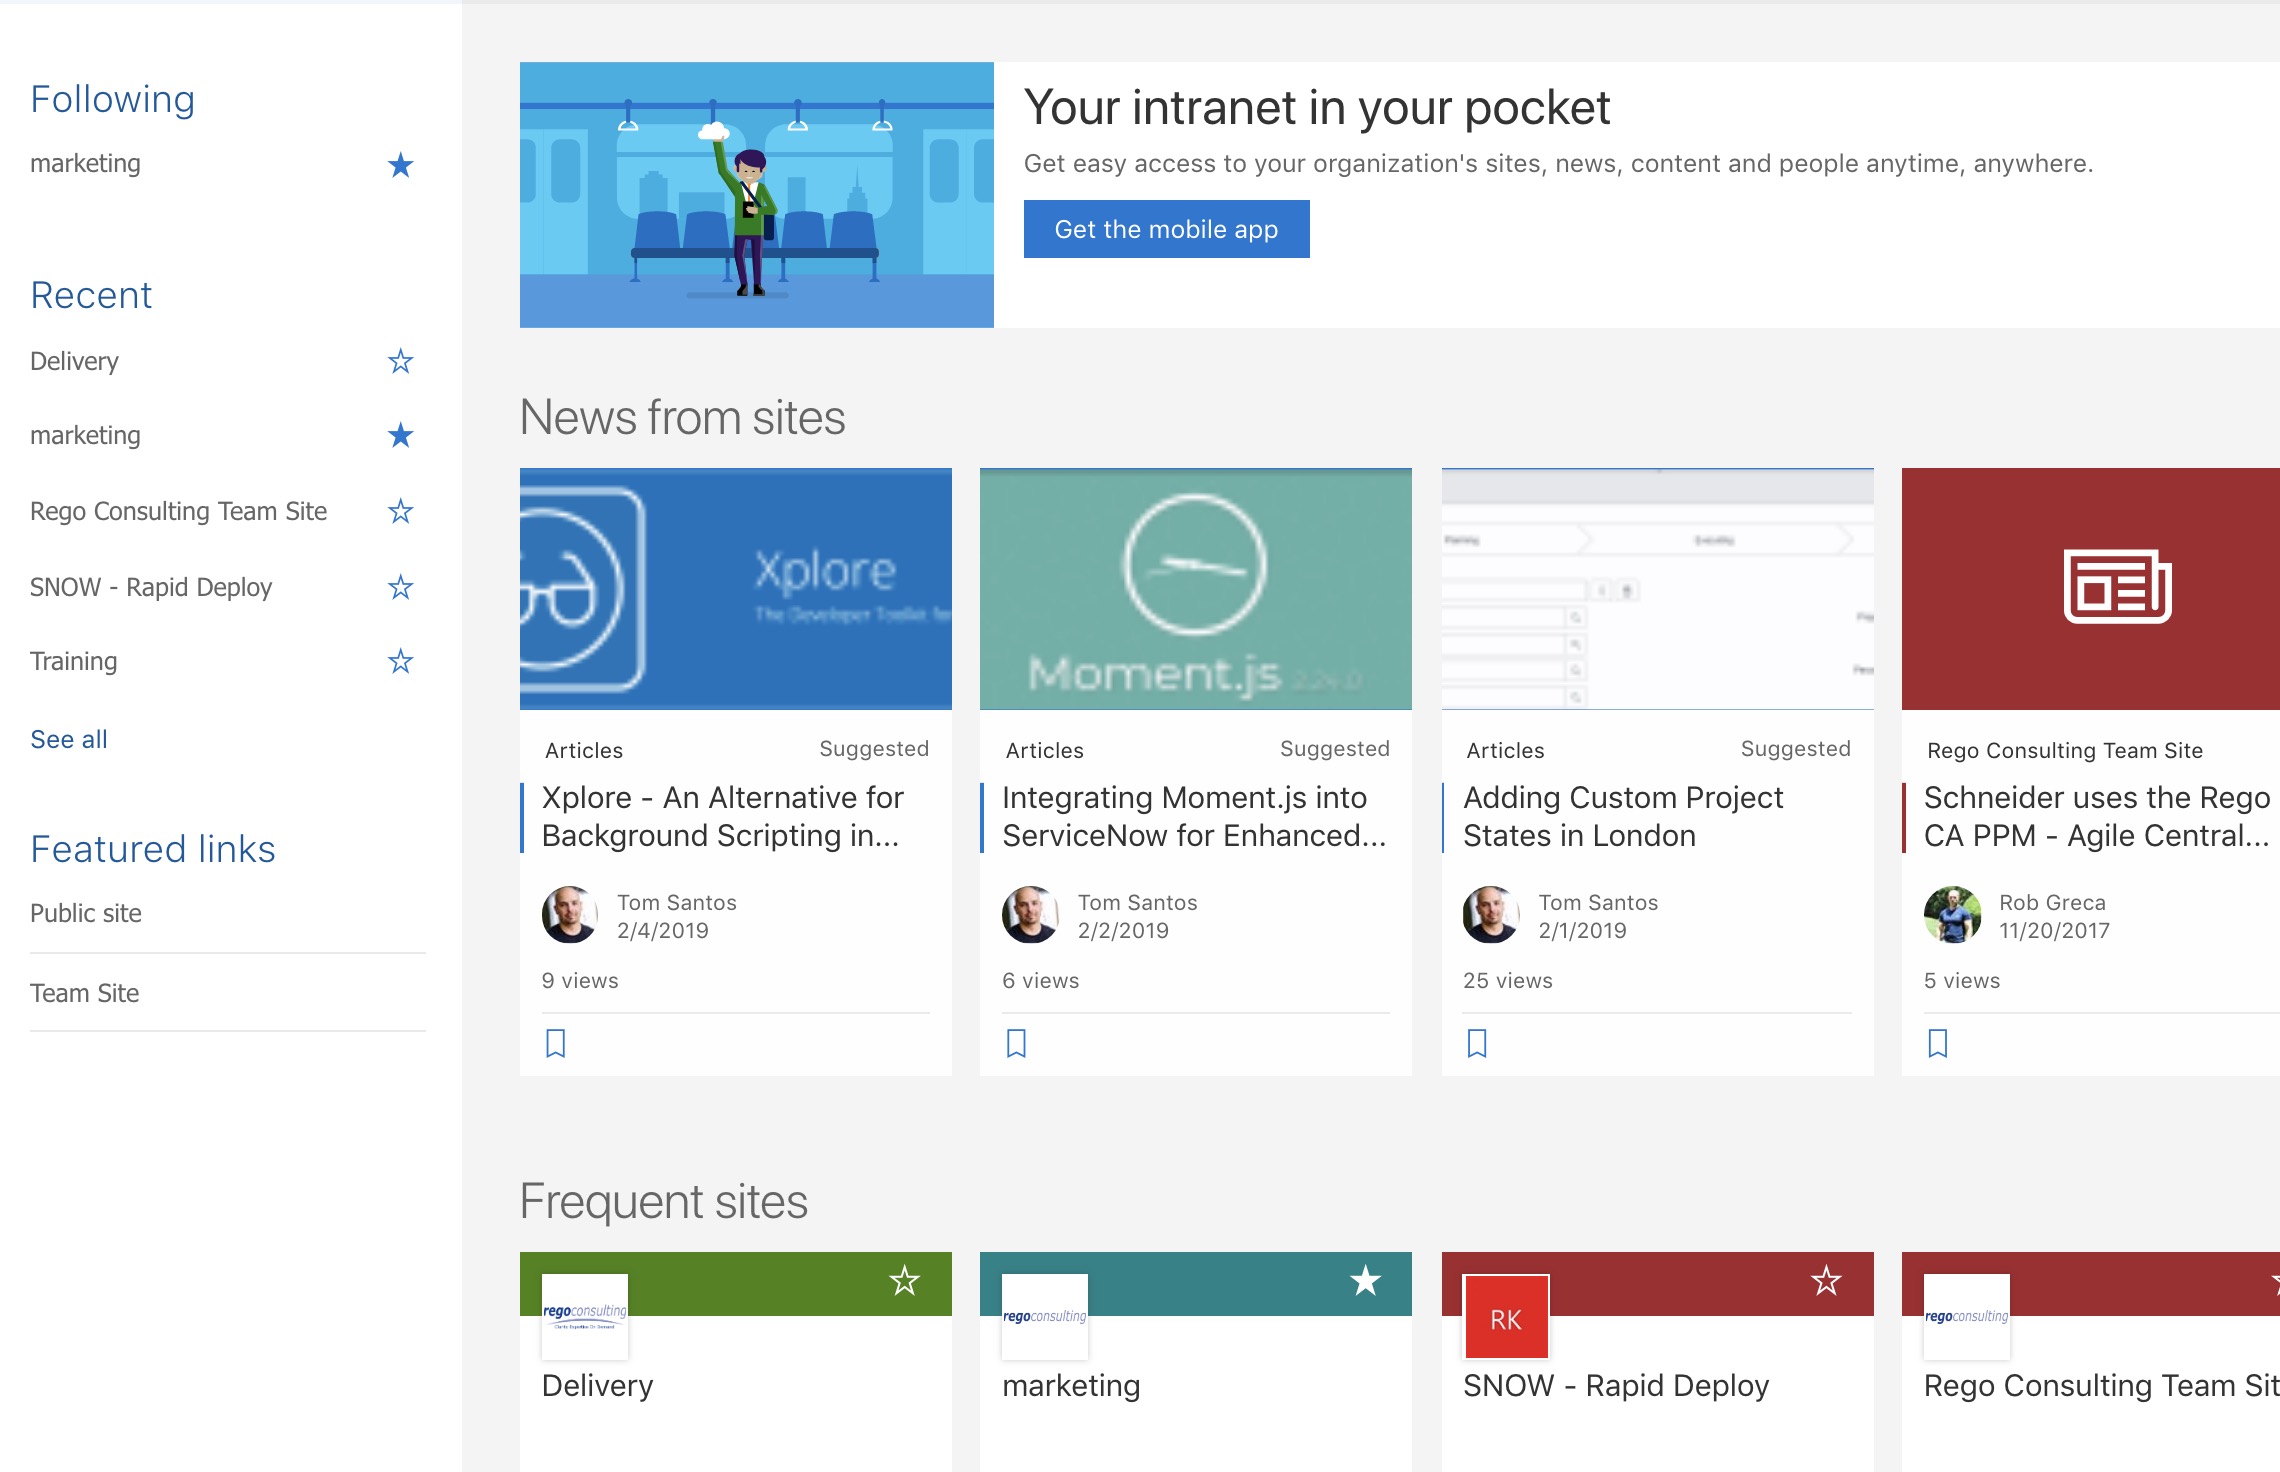Open marketing in Recent list
Viewport: 2280px width, 1472px height.
coord(85,435)
